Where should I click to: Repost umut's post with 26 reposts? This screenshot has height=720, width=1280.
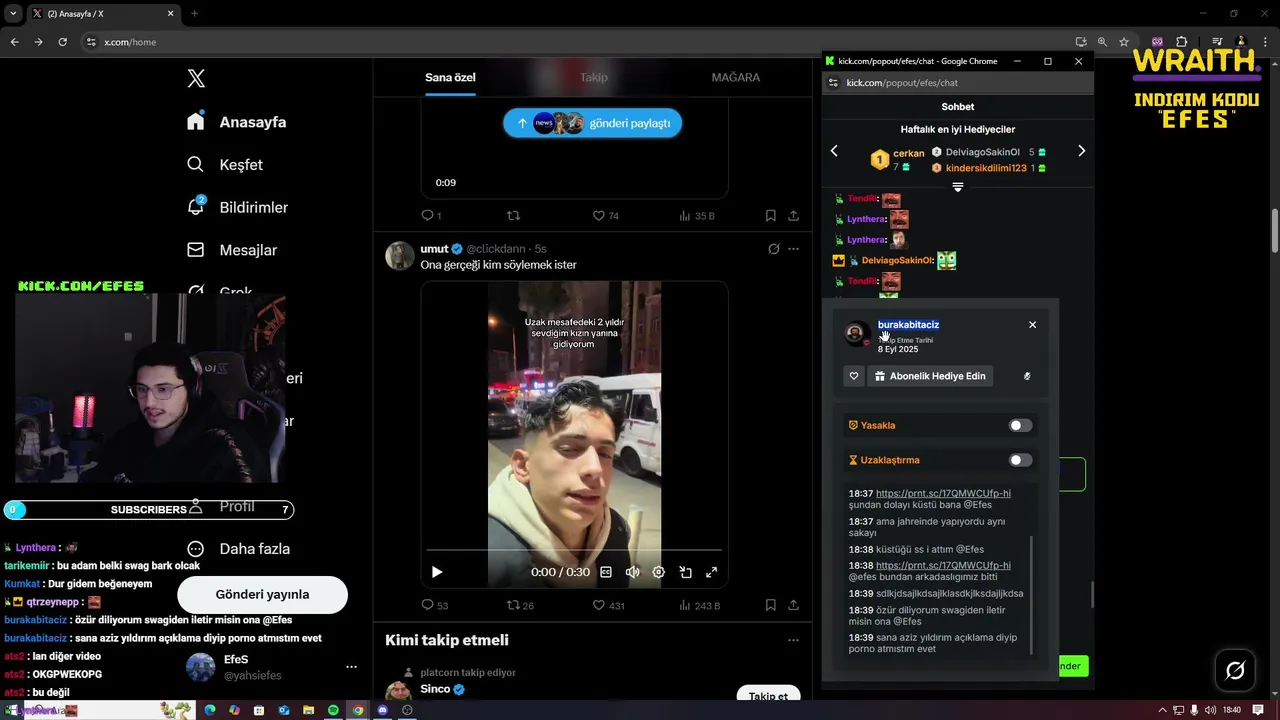pos(513,605)
